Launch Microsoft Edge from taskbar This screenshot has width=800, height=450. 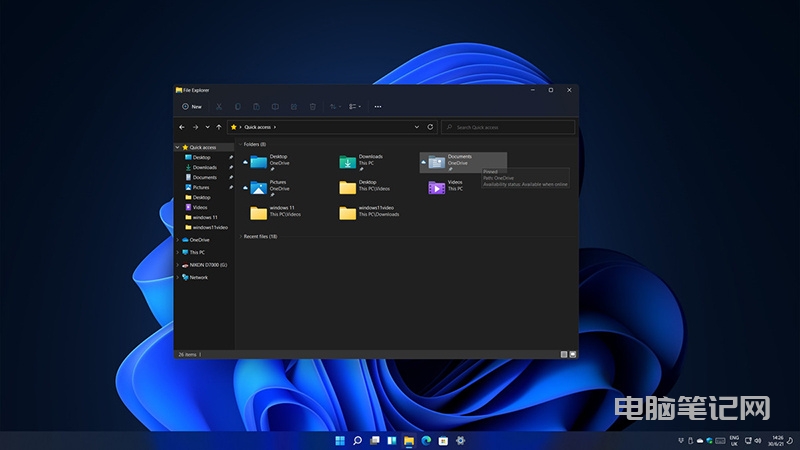point(426,441)
